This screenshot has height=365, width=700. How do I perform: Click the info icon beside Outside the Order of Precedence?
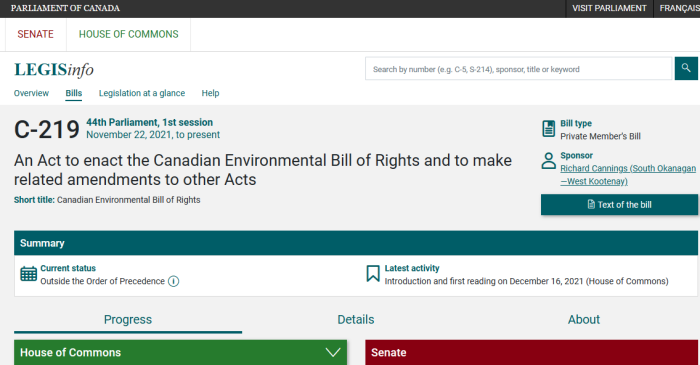174,281
